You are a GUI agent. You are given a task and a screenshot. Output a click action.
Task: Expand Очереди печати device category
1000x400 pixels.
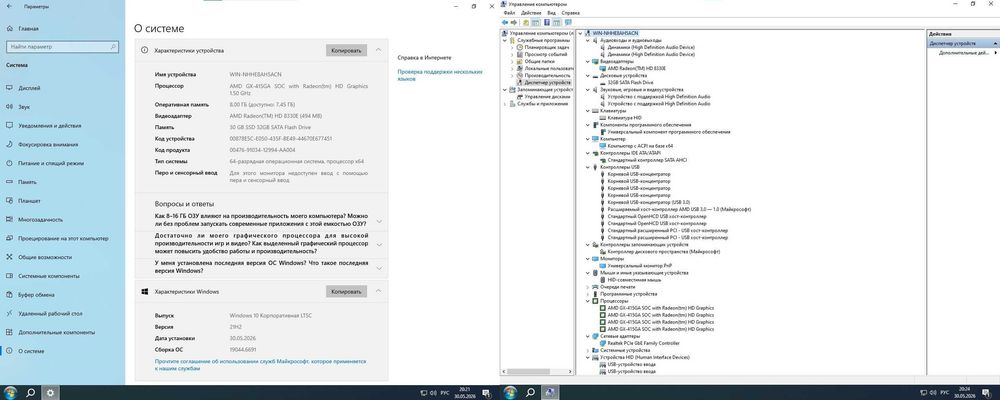click(x=587, y=287)
